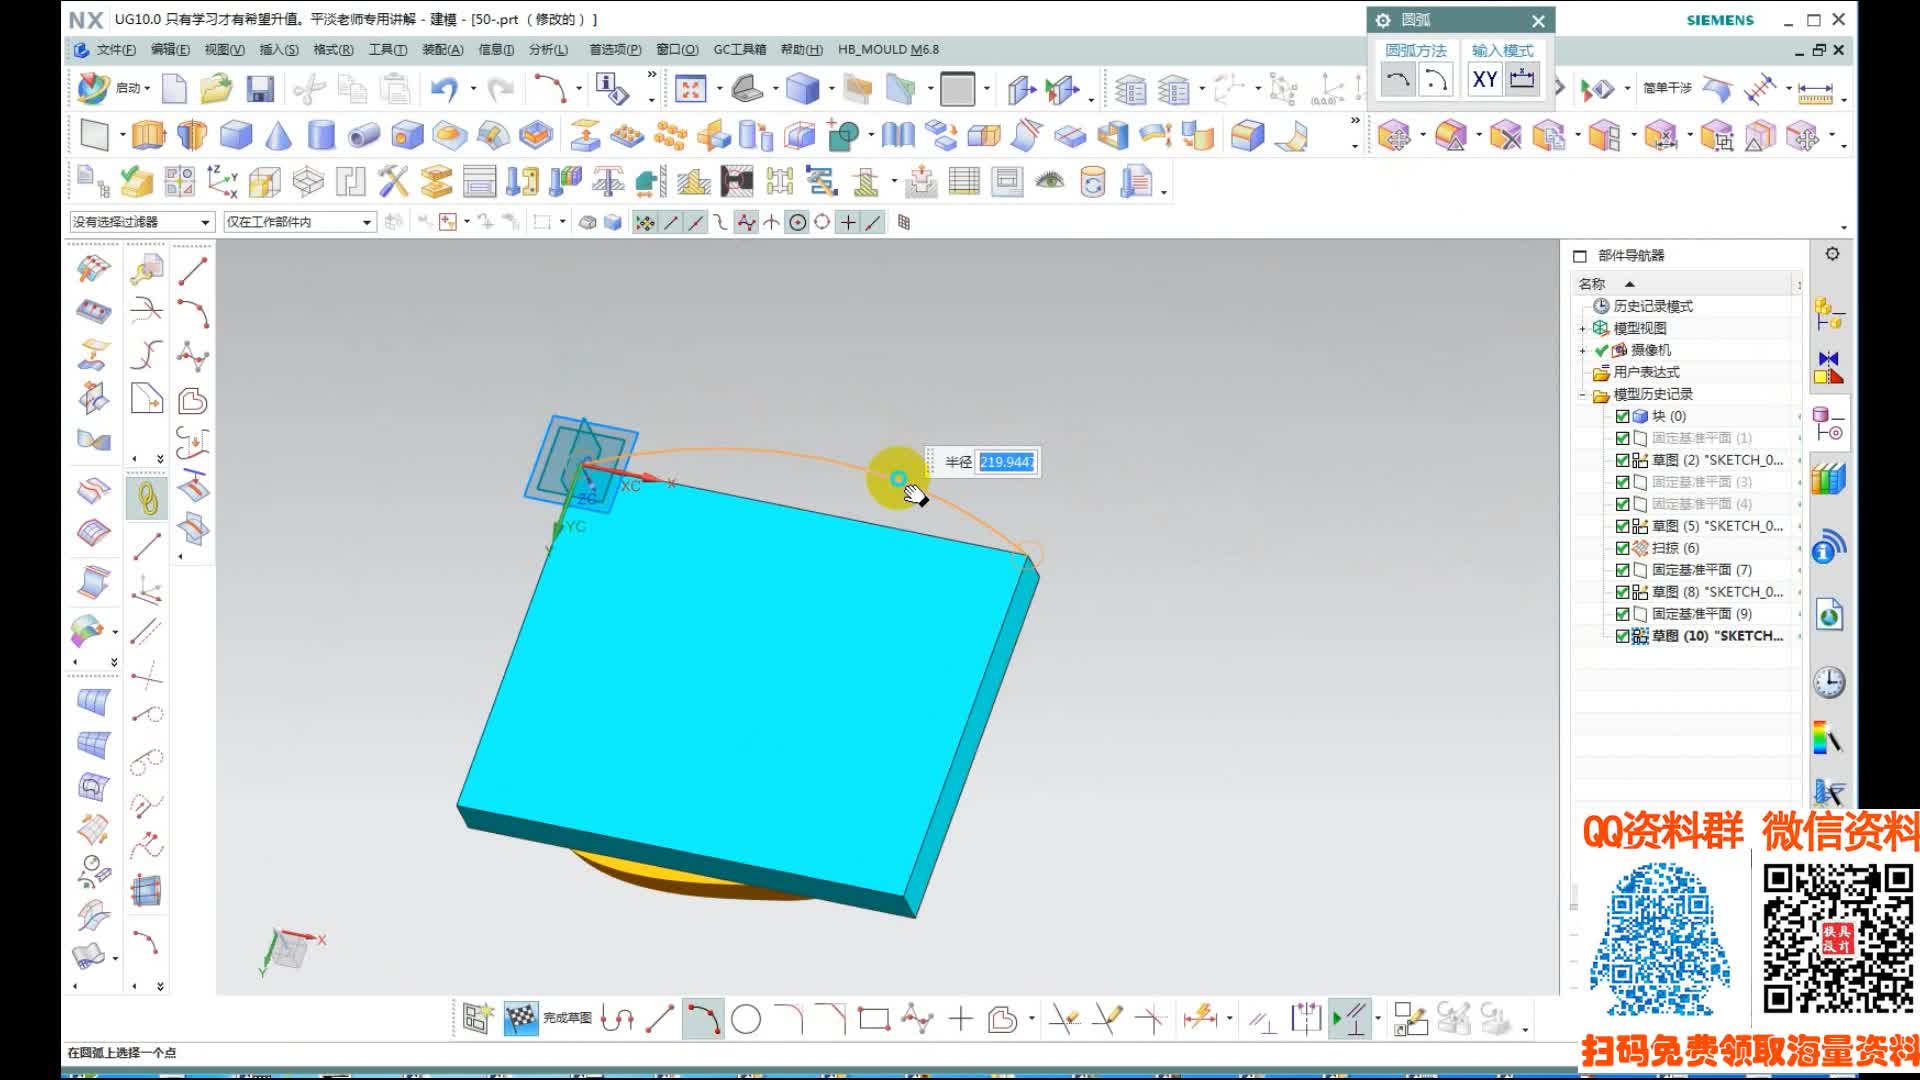Click the 名称 column header
Screen dimensions: 1920x1080
pos(1592,284)
